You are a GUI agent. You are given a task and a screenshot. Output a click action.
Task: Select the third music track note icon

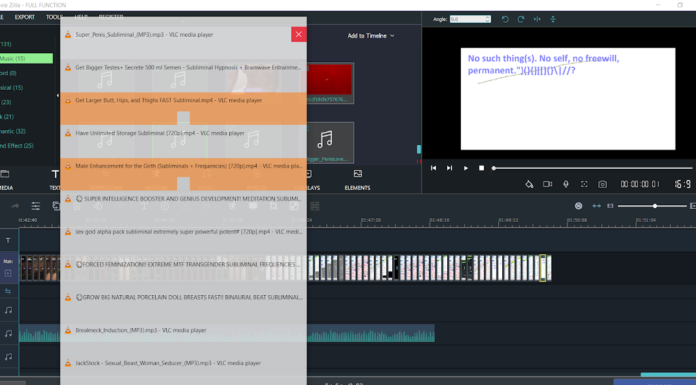click(8, 356)
